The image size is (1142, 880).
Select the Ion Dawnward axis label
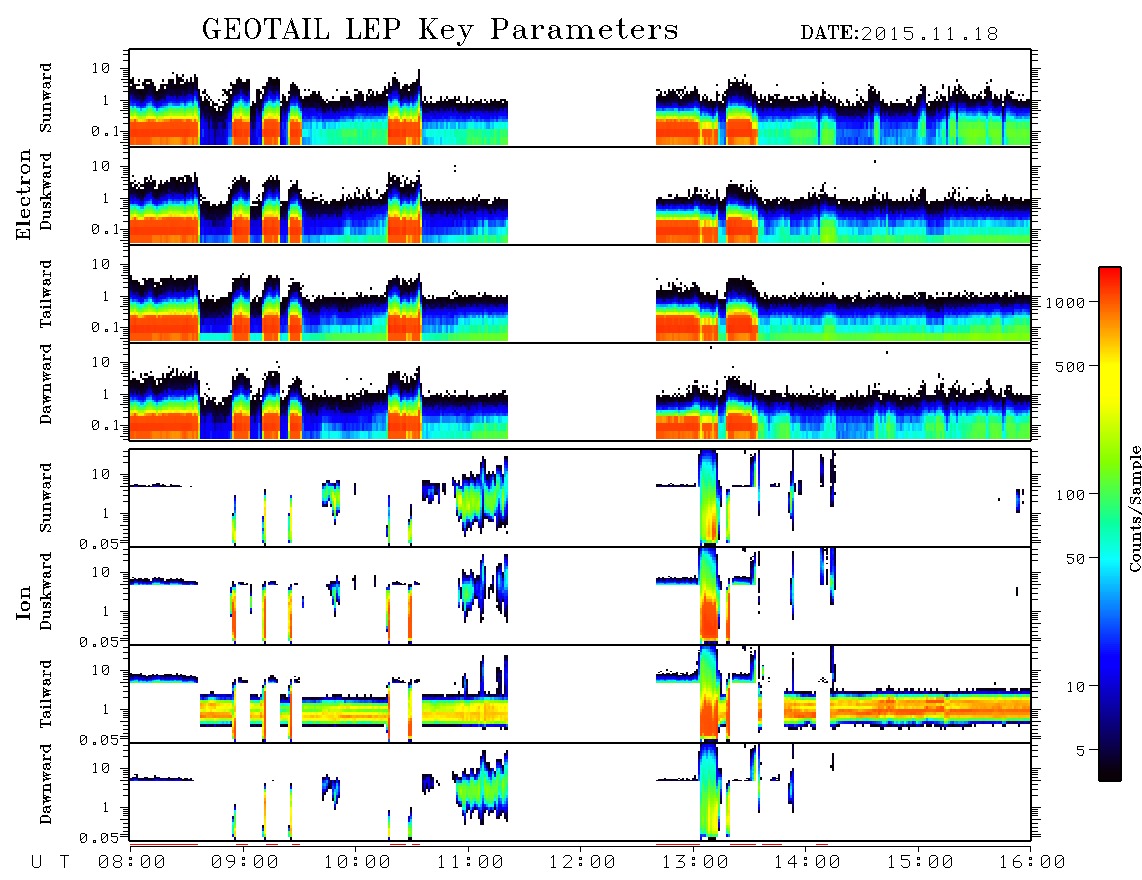46,784
